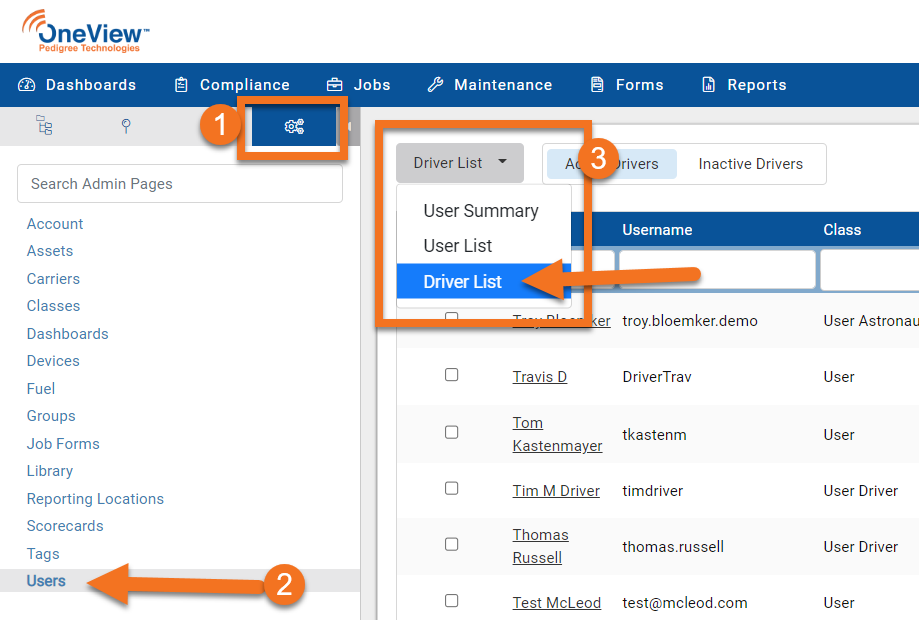Choose User Summary from dropdown

tap(481, 211)
